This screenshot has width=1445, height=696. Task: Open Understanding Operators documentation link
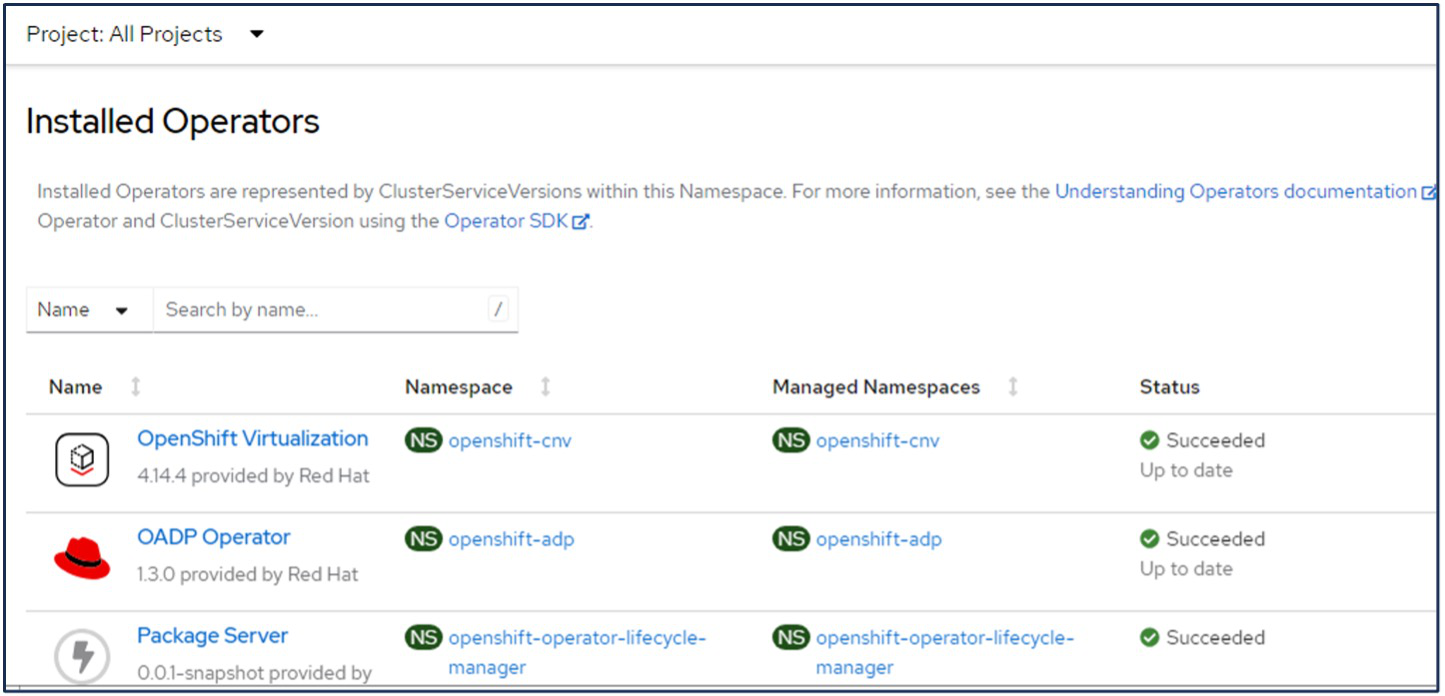point(1236,192)
